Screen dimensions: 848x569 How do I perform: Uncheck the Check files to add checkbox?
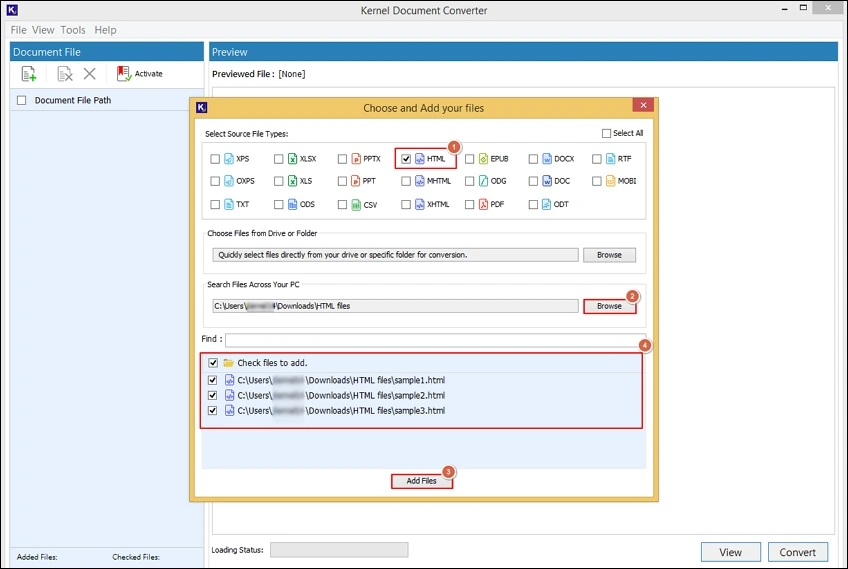click(x=213, y=363)
